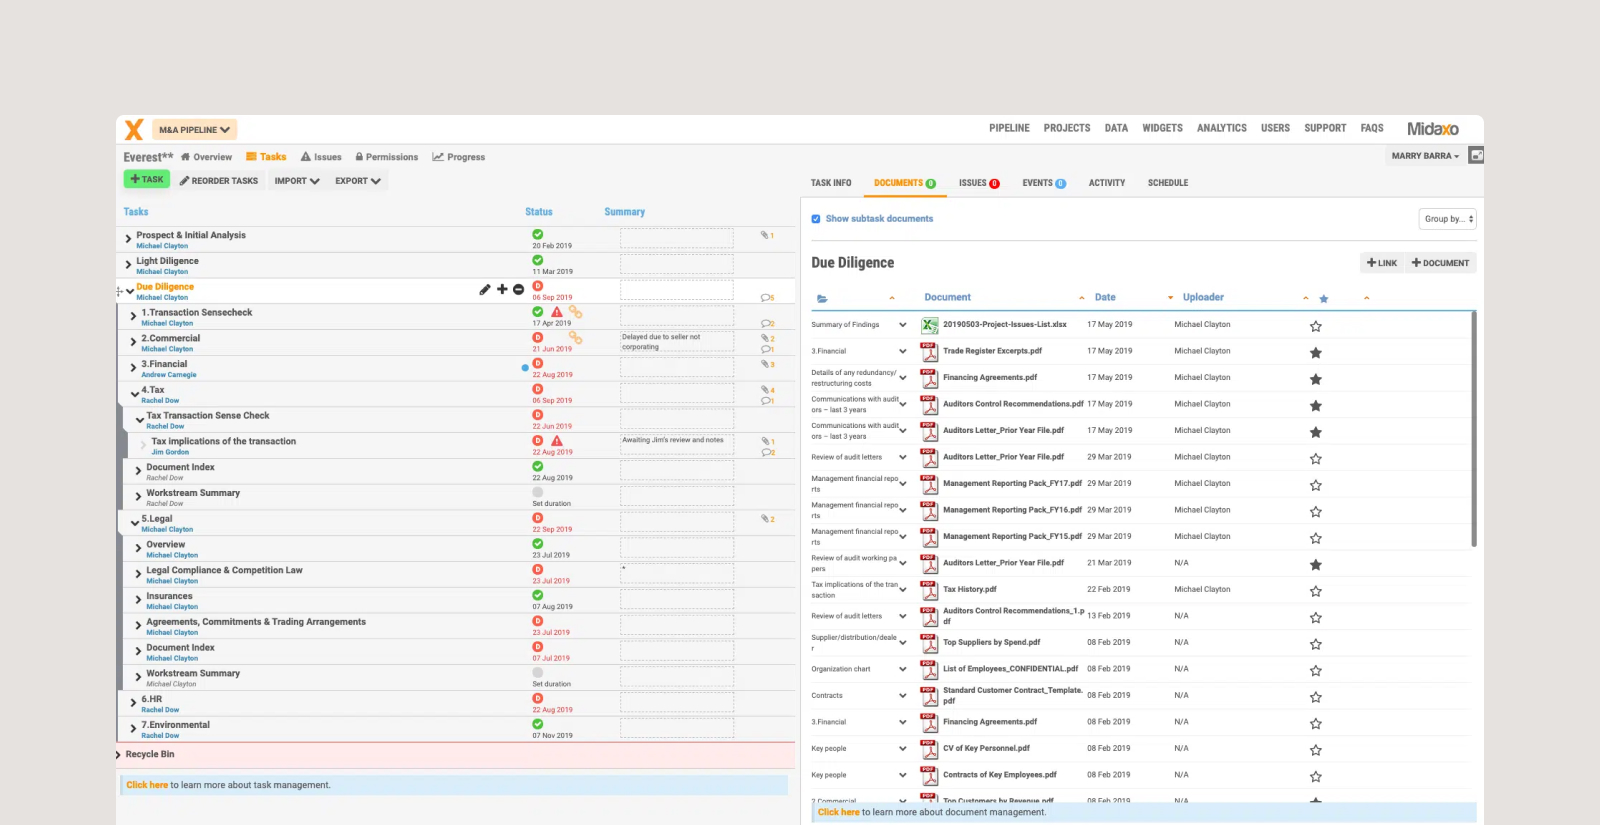Click red D status icon on 3.Financial row
Viewport: 1600px width, 825px height.
(538, 364)
